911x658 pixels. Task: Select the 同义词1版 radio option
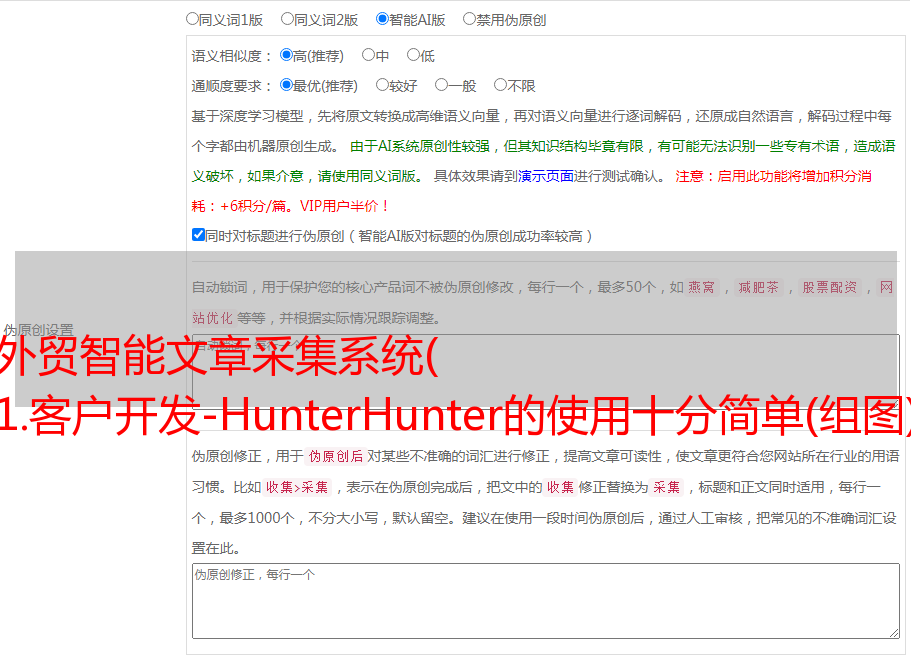click(192, 19)
